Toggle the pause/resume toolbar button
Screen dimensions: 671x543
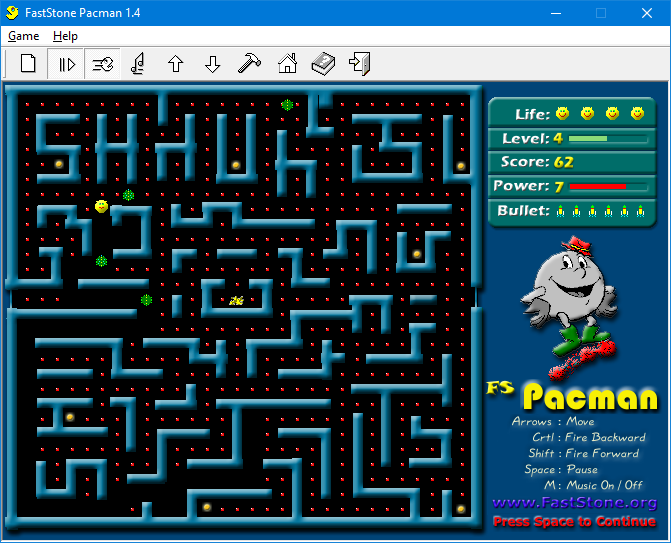pos(65,64)
